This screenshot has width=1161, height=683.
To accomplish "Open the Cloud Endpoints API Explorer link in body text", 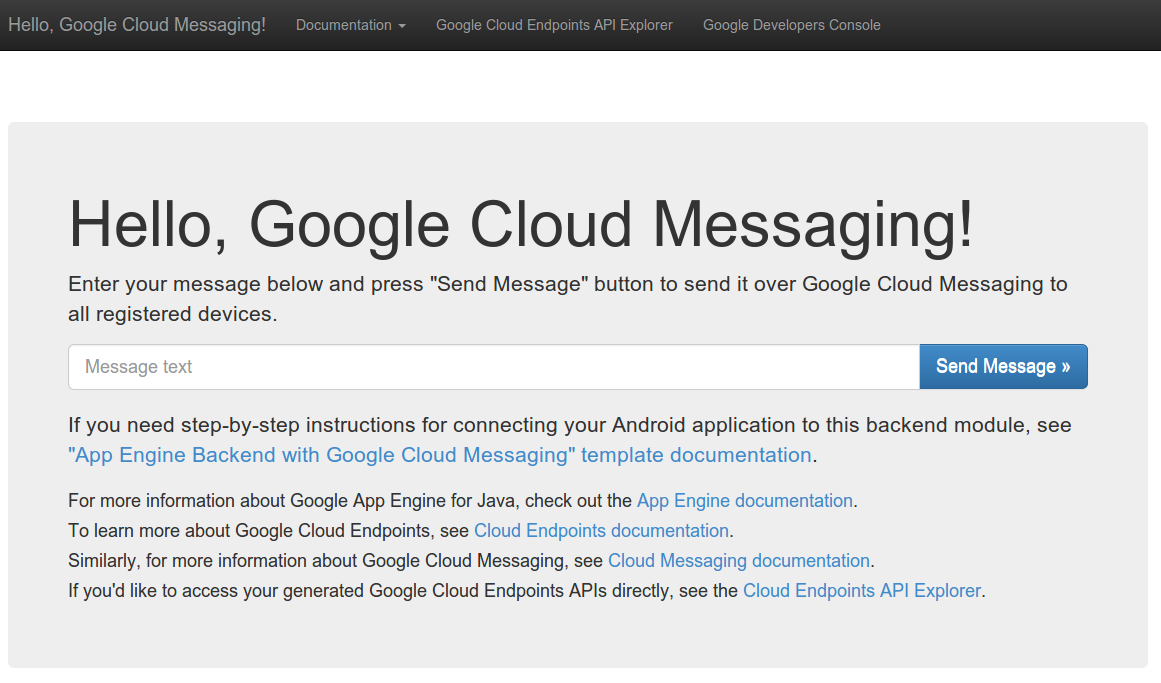I will click(862, 591).
